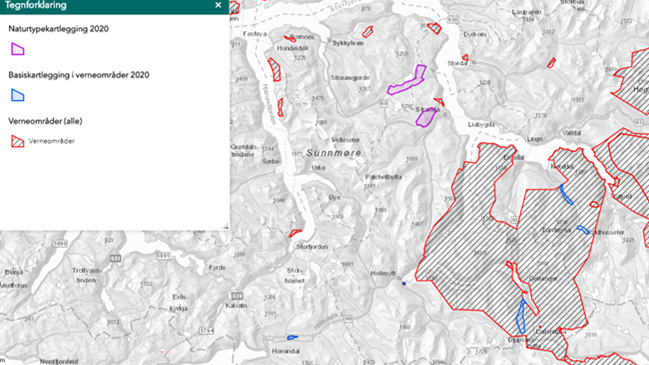649x365 pixels.
Task: Click the legend panel resize handle corner
Action: 226,226
